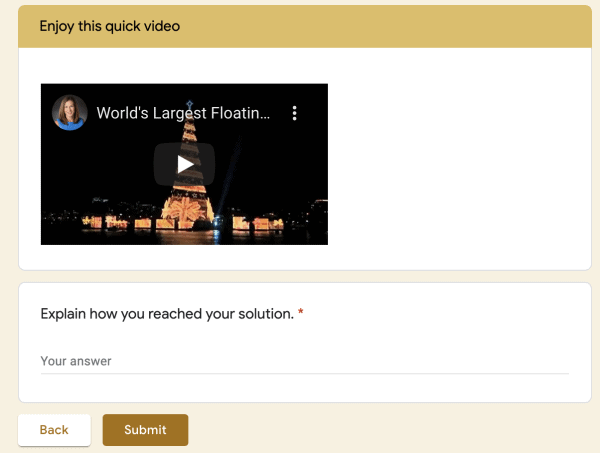This screenshot has width=600, height=453.
Task: Submit the form
Action: (145, 430)
